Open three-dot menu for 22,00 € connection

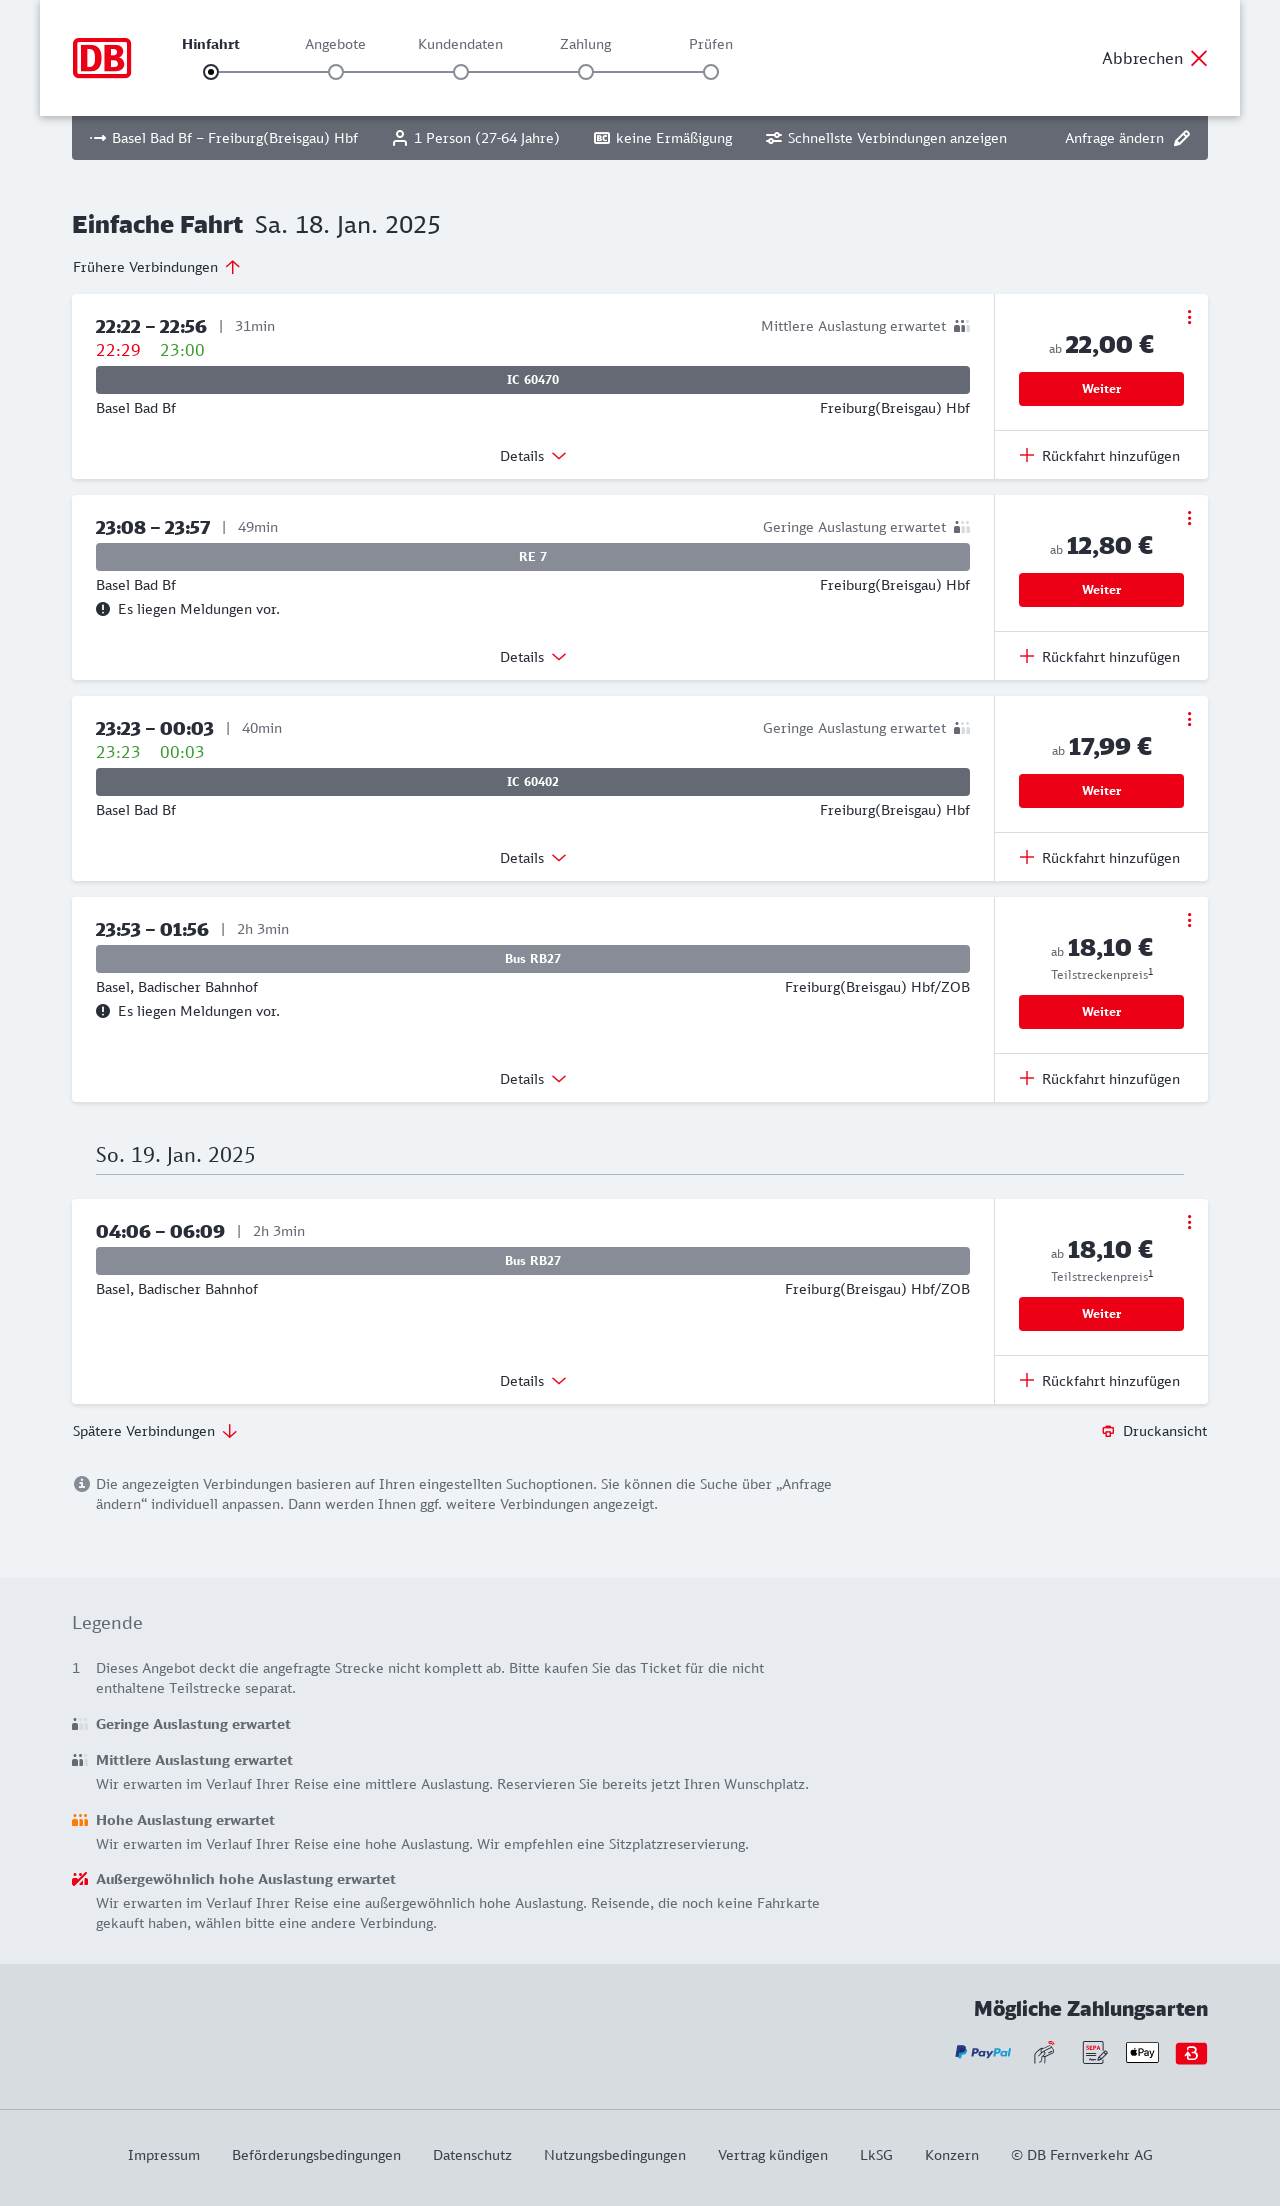1189,317
